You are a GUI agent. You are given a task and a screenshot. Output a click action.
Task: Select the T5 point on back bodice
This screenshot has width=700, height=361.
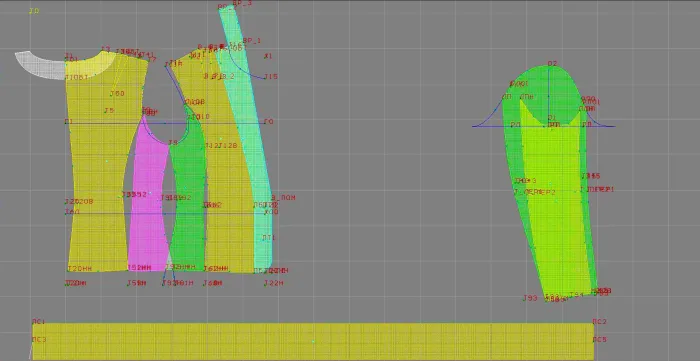tap(109, 111)
